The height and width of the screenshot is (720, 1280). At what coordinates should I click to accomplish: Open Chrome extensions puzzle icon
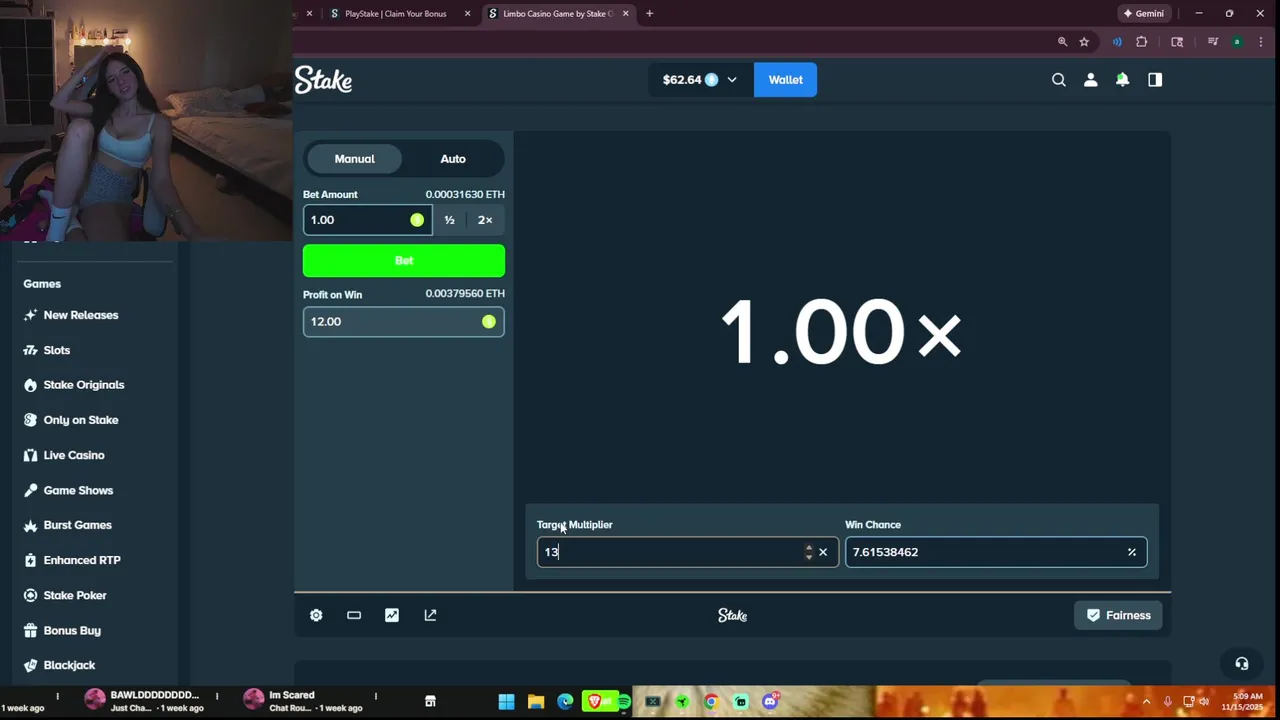(x=1142, y=42)
